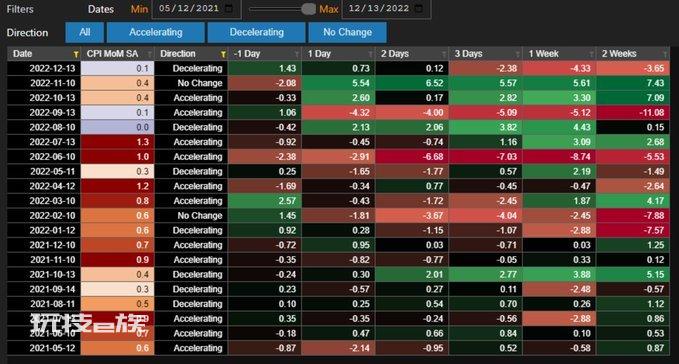Click the filter icon on 1 Week column
Viewport: 679px width, 364px height.
[591, 54]
